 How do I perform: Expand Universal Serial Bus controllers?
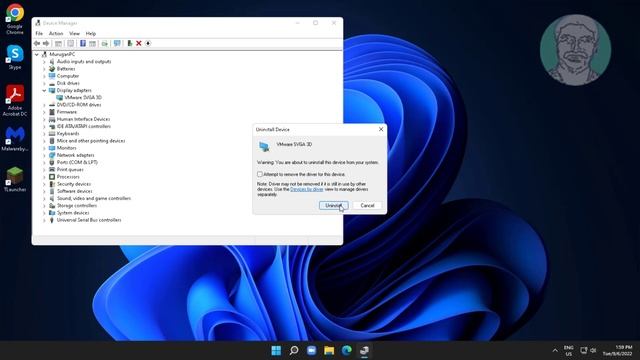[x=44, y=220]
